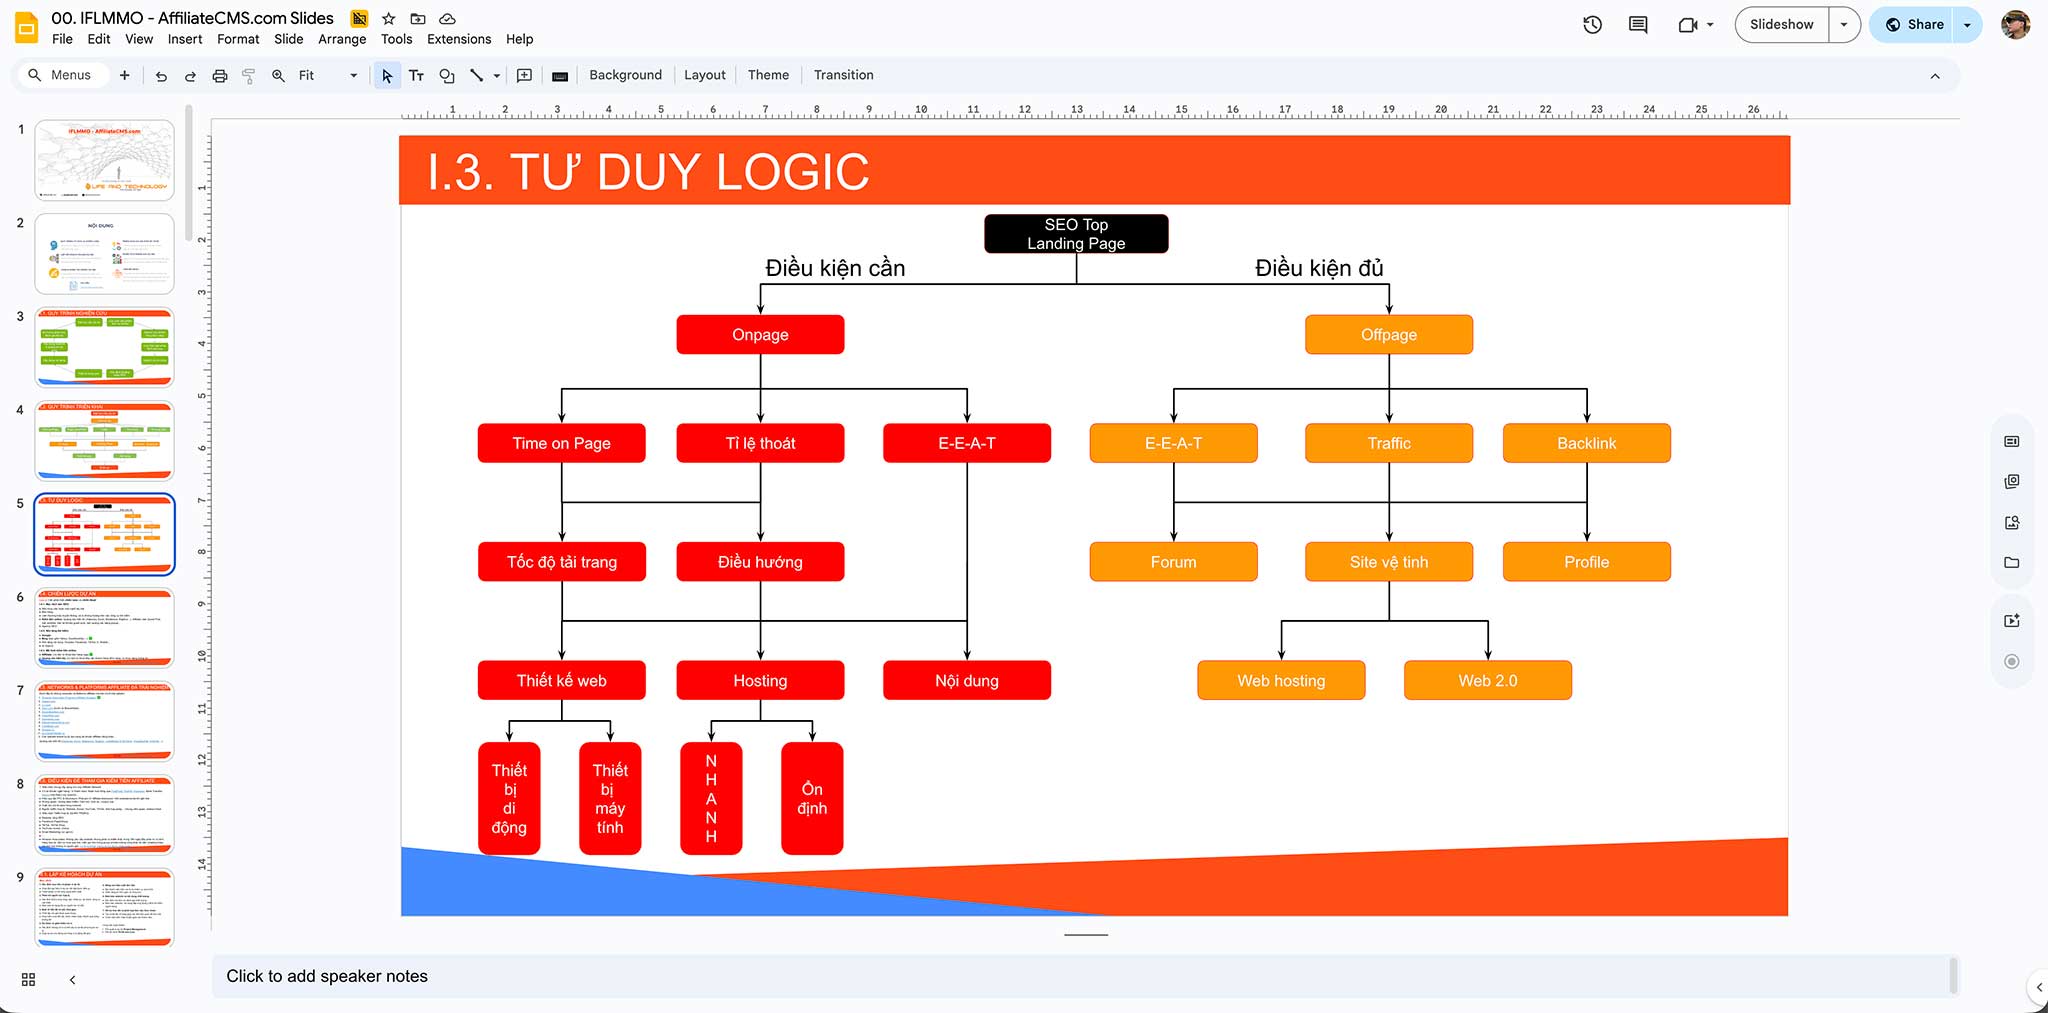Viewport: 2048px width, 1013px height.
Task: Open the Tools menu
Action: (x=396, y=39)
